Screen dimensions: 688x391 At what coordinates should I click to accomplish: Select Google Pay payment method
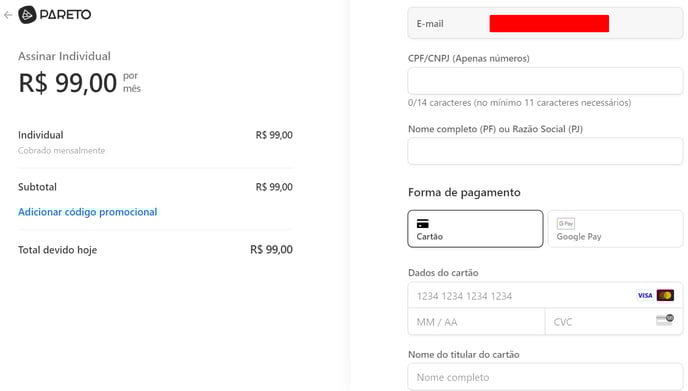pyautogui.click(x=615, y=229)
